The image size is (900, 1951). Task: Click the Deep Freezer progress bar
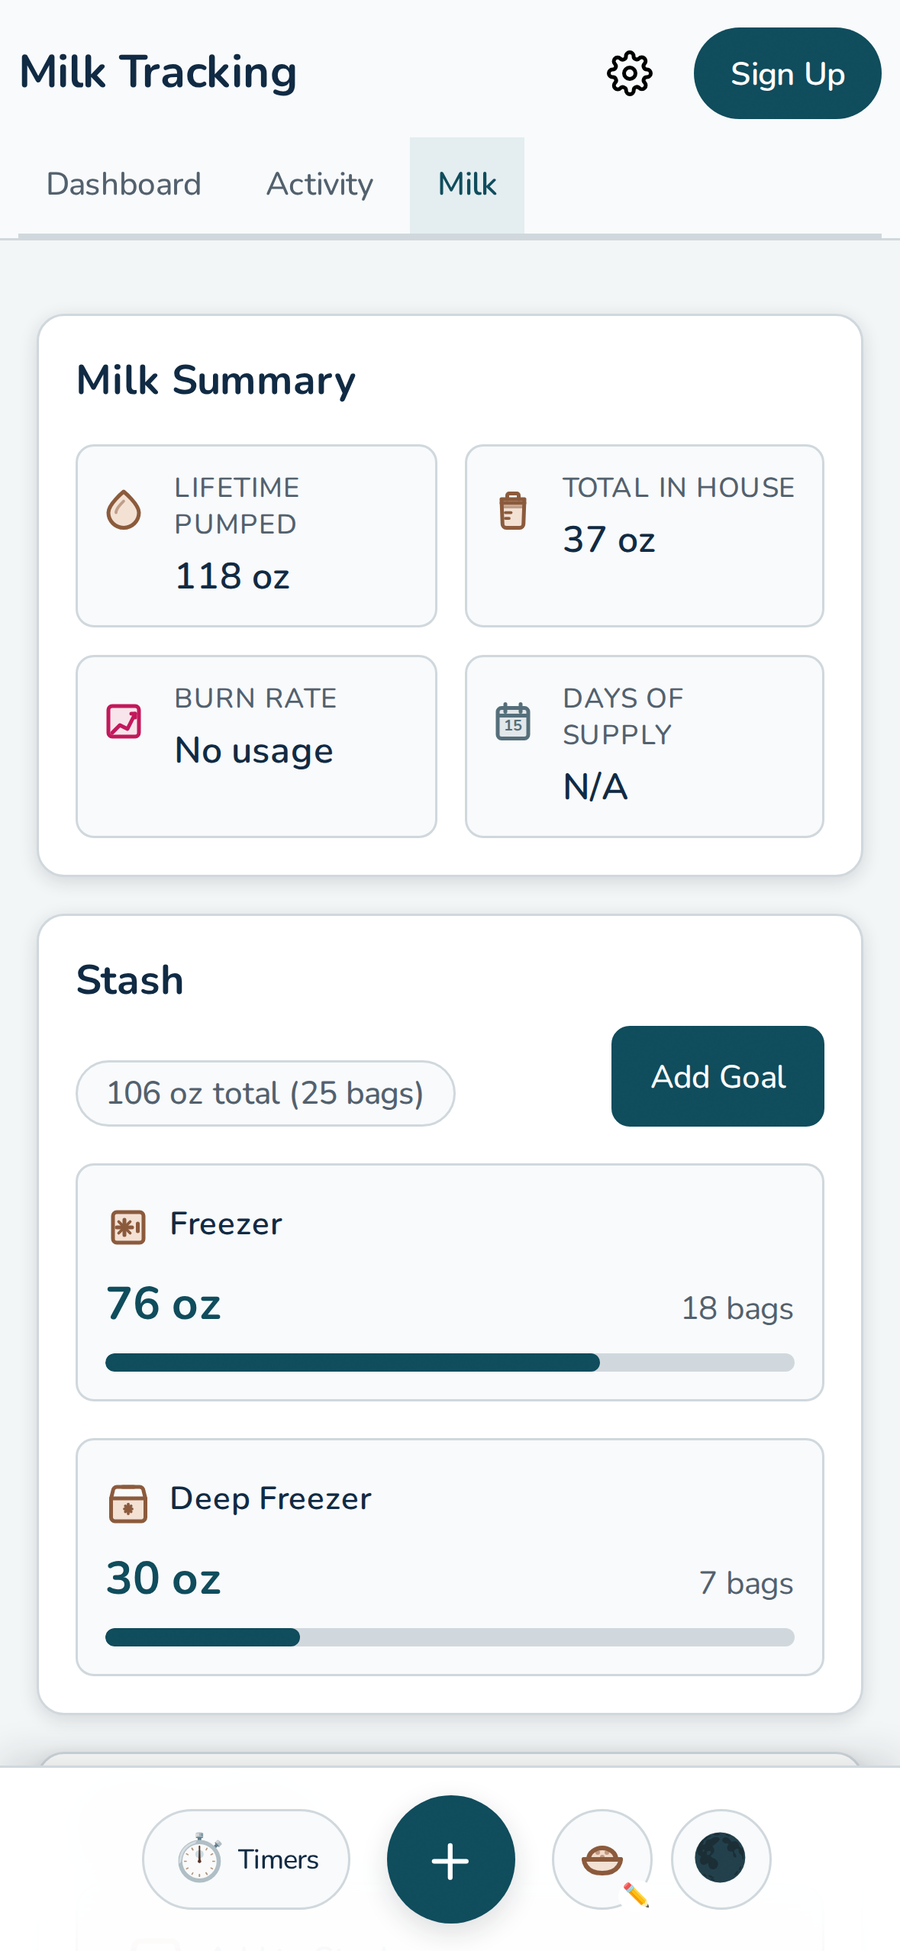[450, 1636]
